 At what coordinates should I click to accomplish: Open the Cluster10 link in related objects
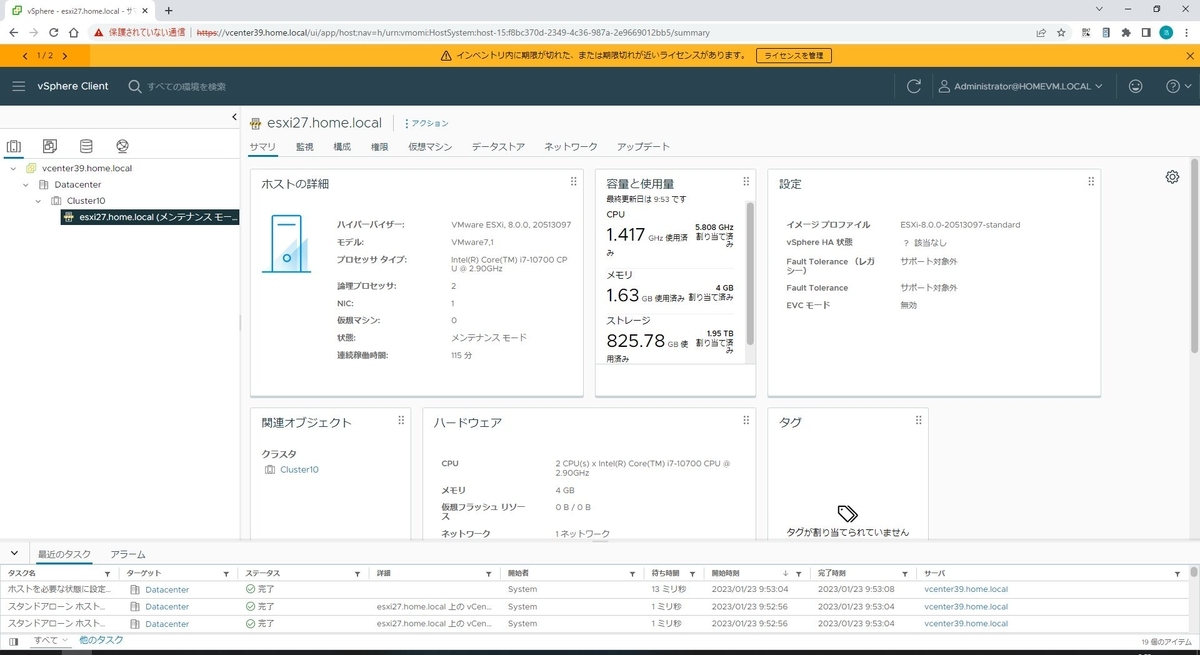[x=299, y=469]
